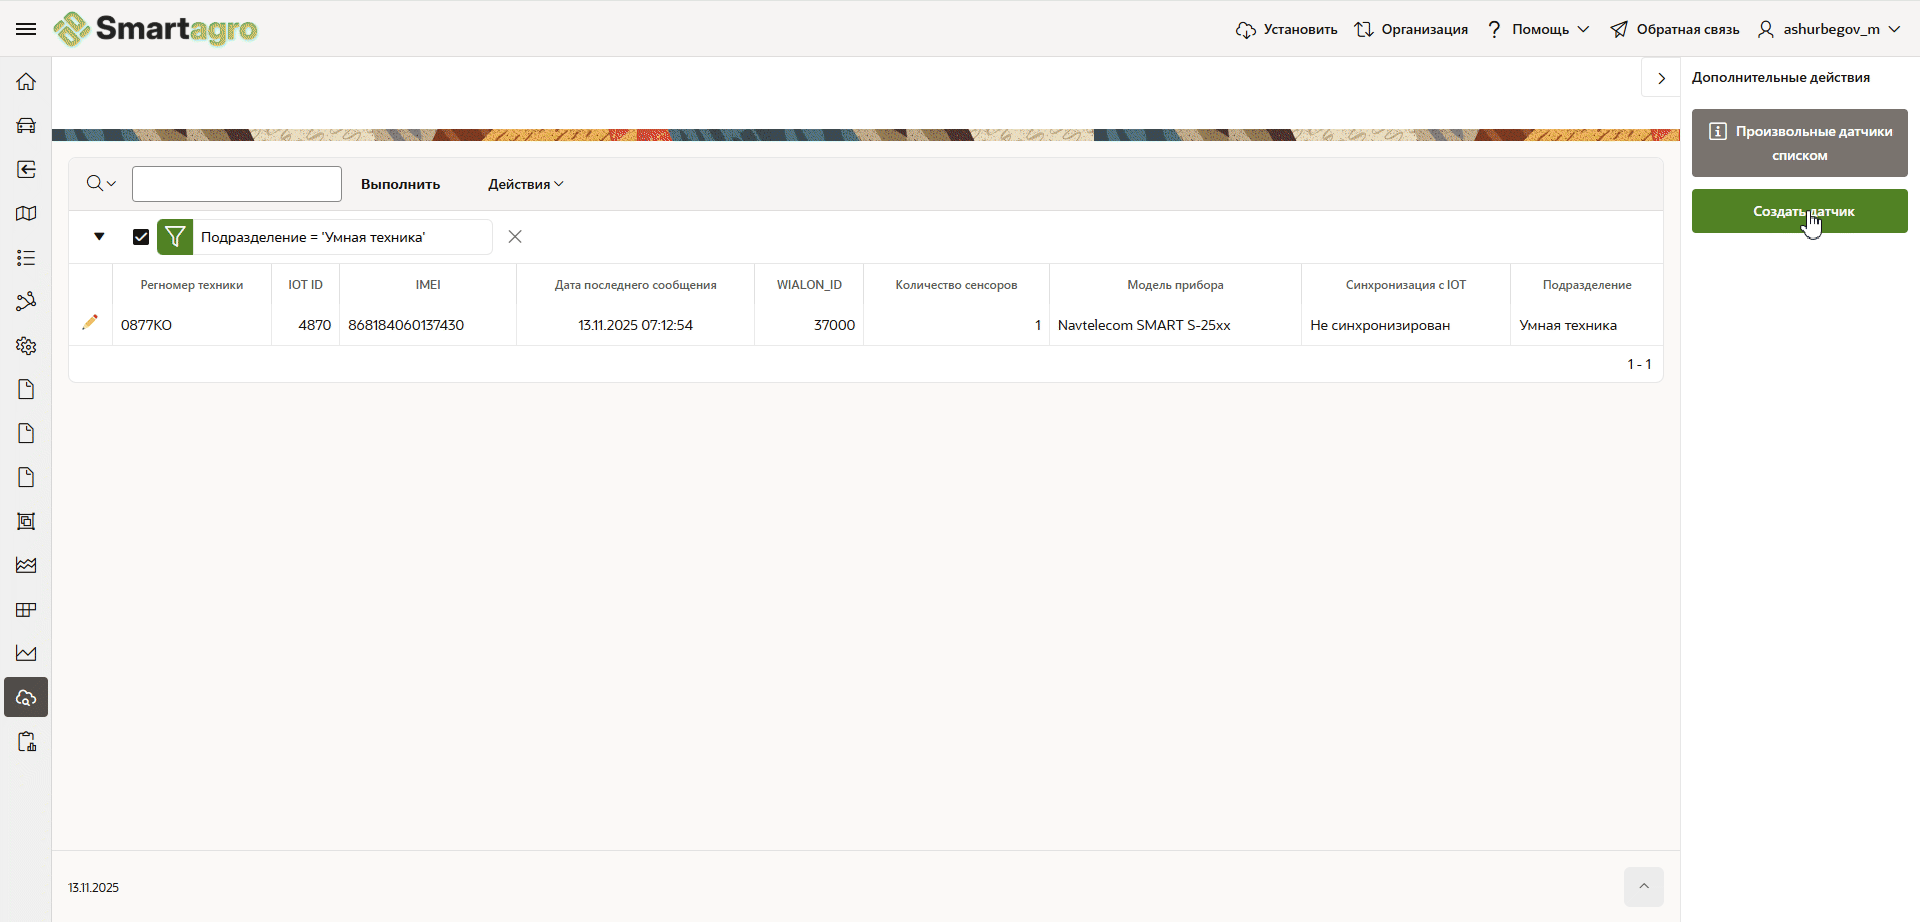1920x922 pixels.
Task: Open the gear settings sidebar icon
Action: pos(26,346)
